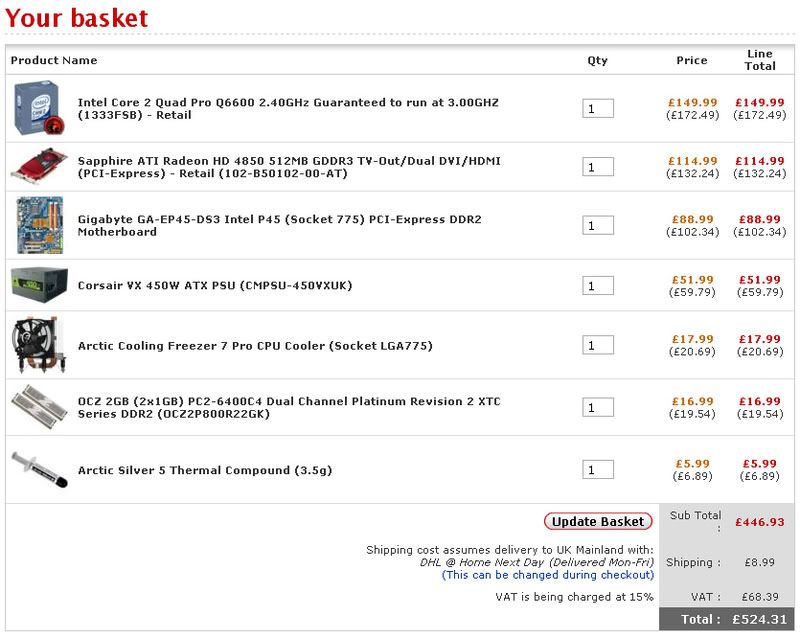Click the OCZ 2GB RAM product image
The width and height of the screenshot is (800, 638).
40,407
